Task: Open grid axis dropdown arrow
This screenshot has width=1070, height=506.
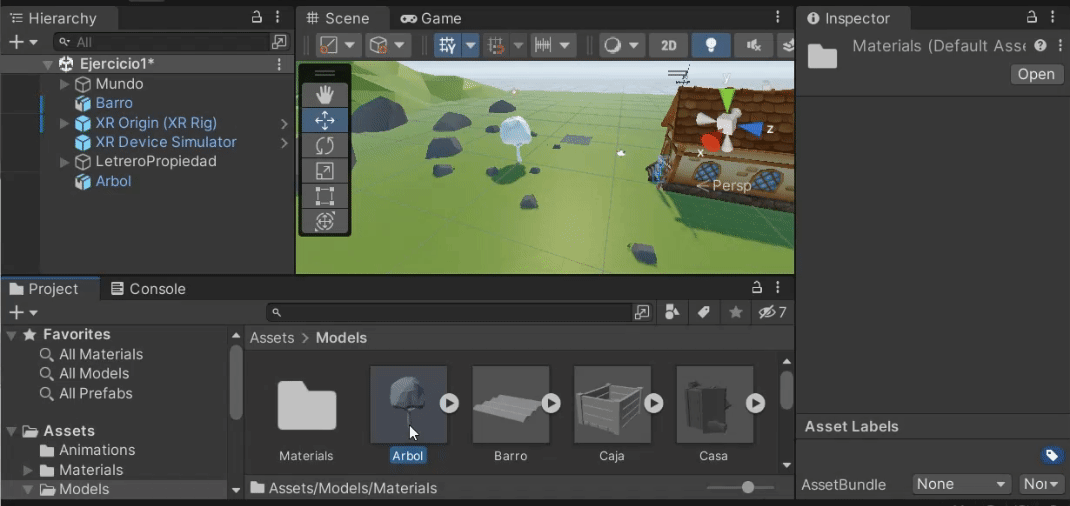Action: 471,46
